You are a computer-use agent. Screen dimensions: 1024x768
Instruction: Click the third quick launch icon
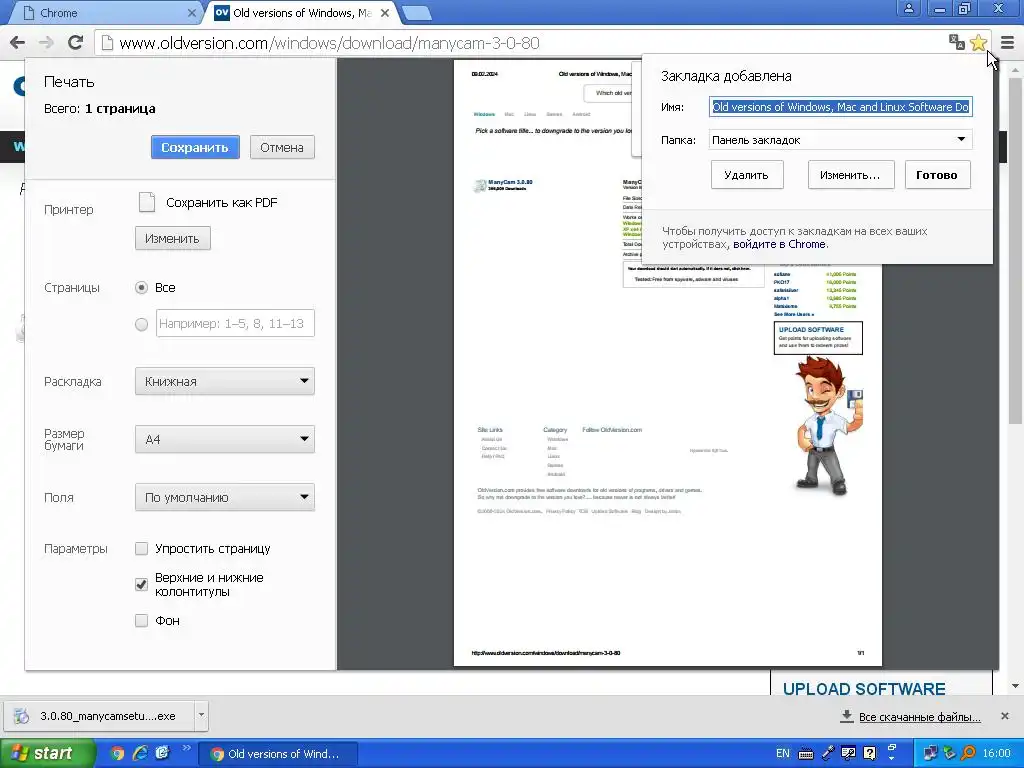click(x=162, y=753)
